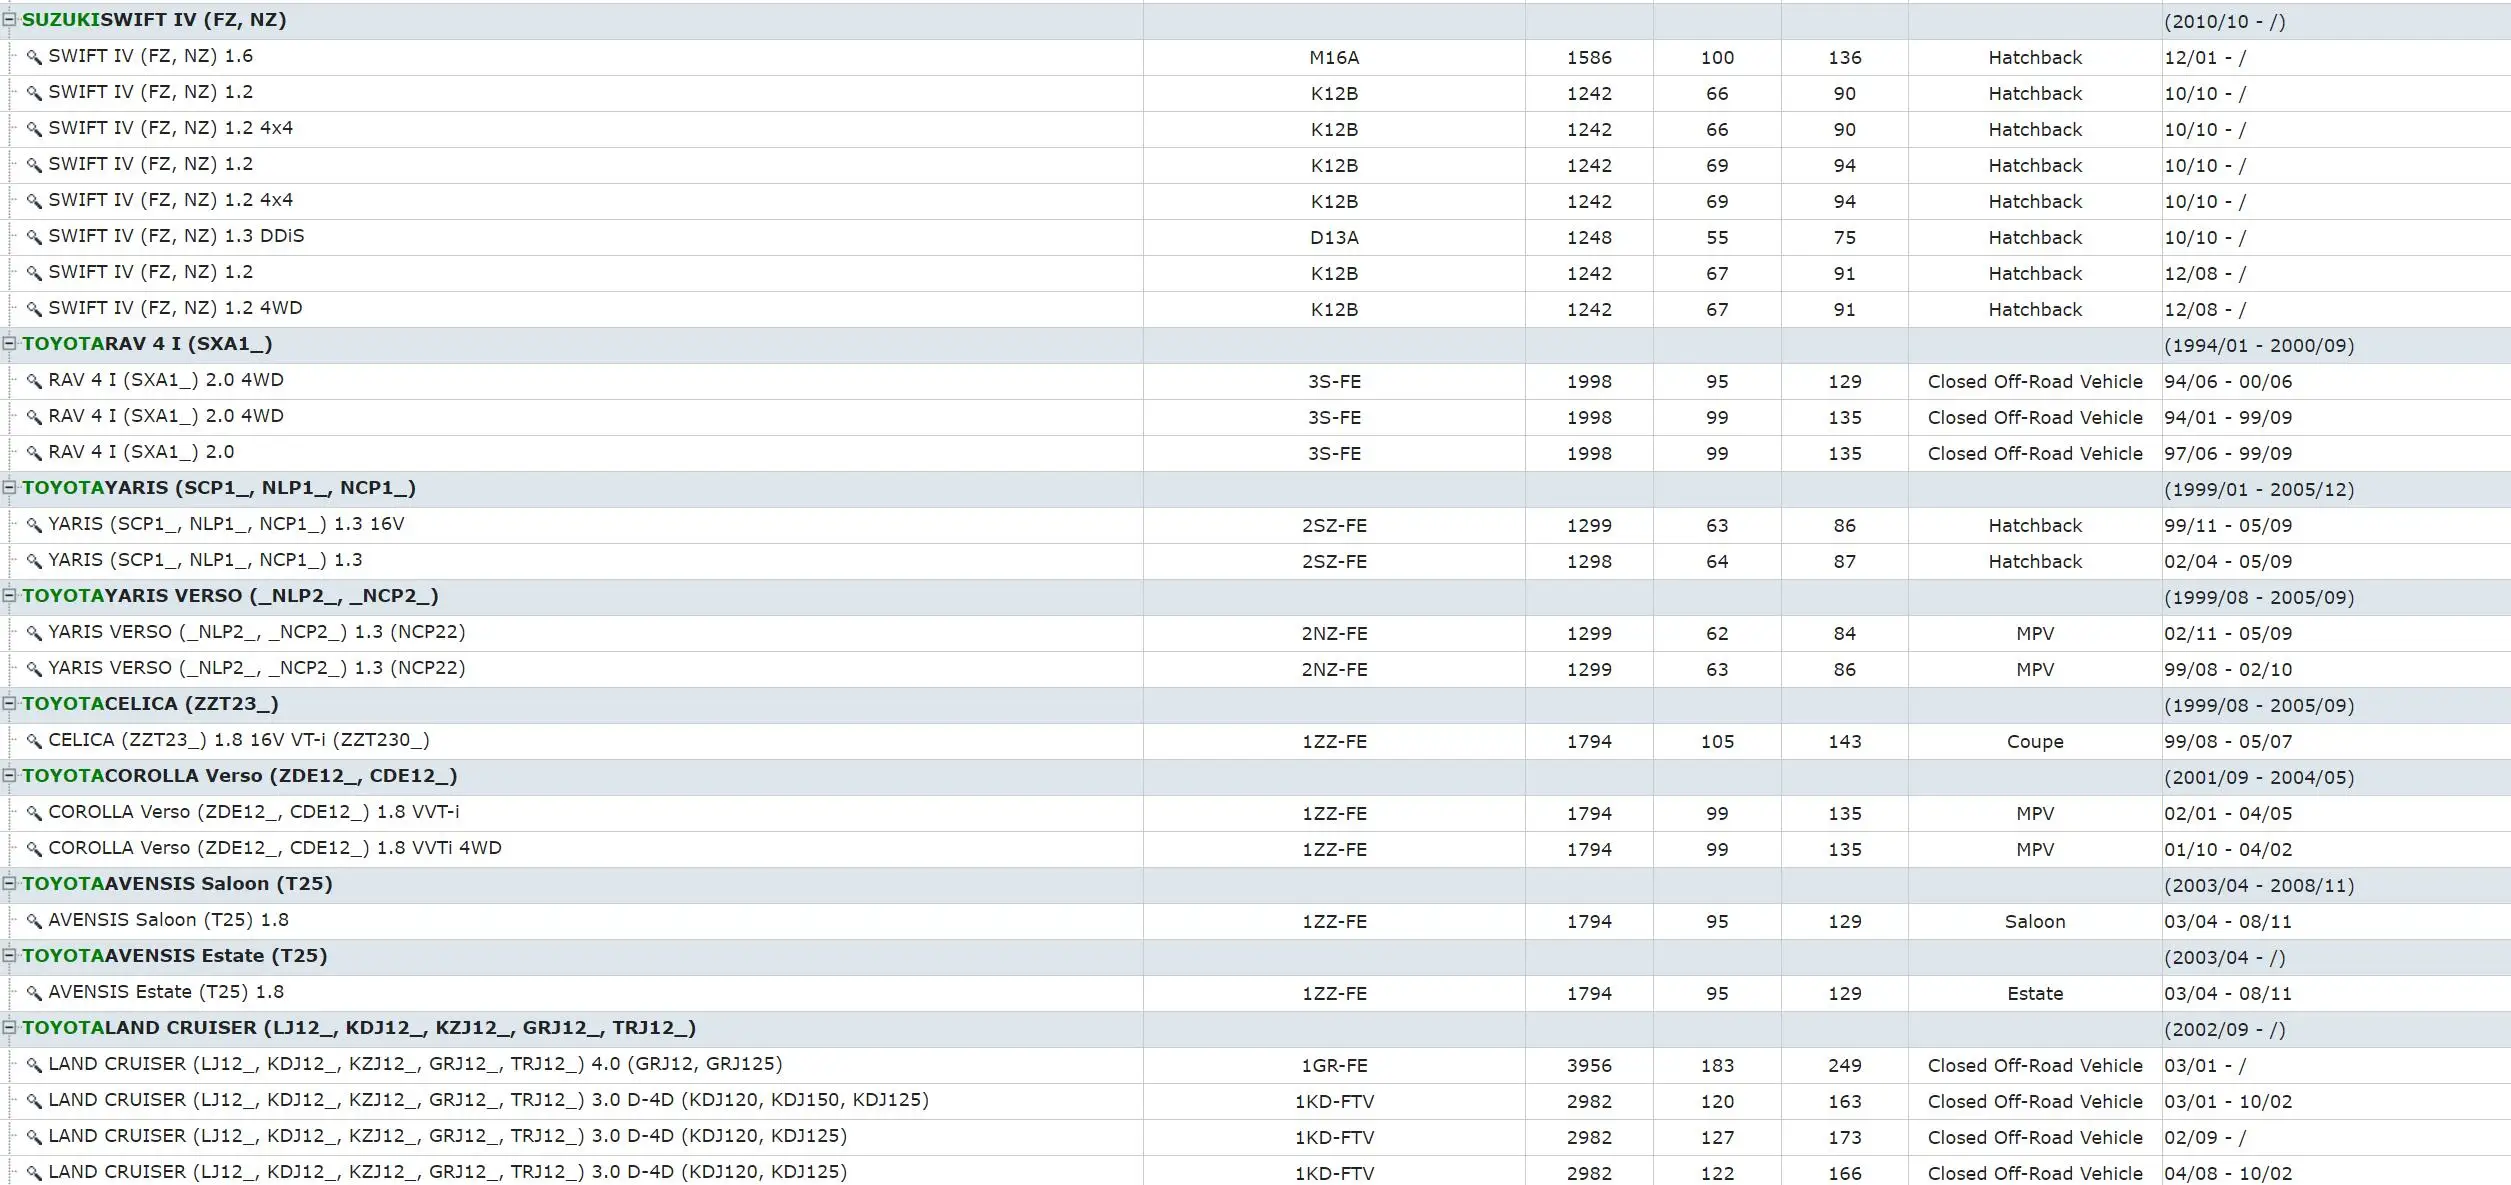Screen dimensions: 2511x1185
Task: Open AVENSIS Saloon (T25) 1.8 entry
Action: click(x=169, y=921)
